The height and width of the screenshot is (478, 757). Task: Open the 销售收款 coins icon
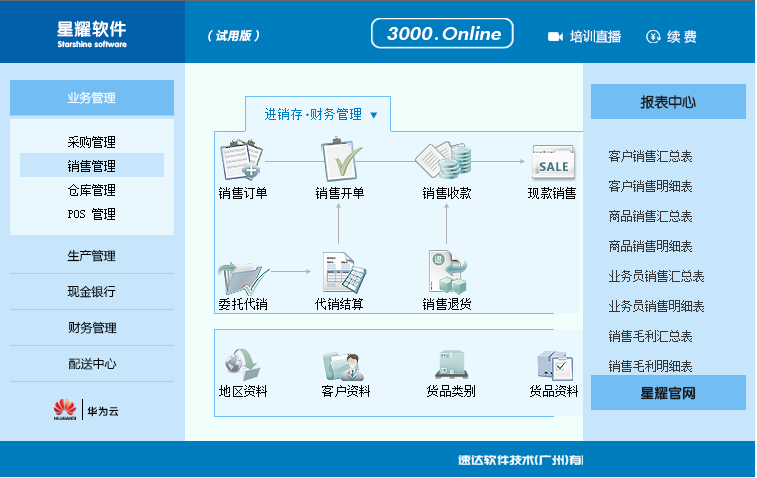tap(444, 160)
